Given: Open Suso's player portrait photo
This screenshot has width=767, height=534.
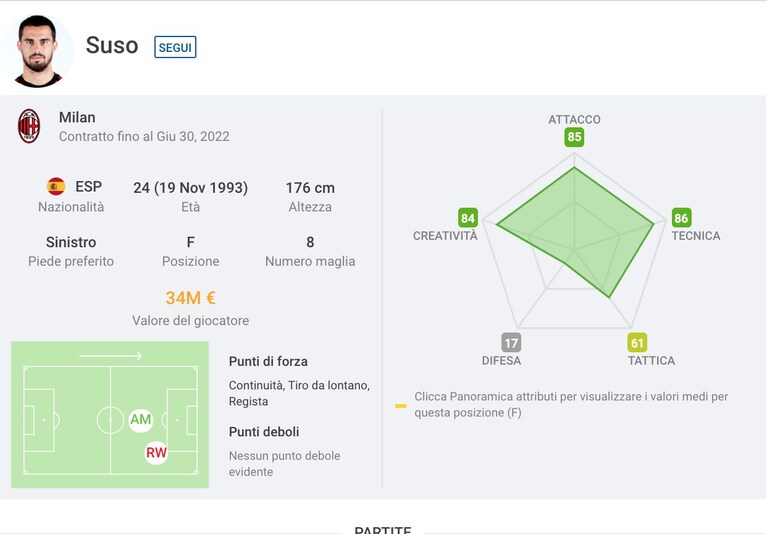Looking at the screenshot, I should click(x=38, y=51).
